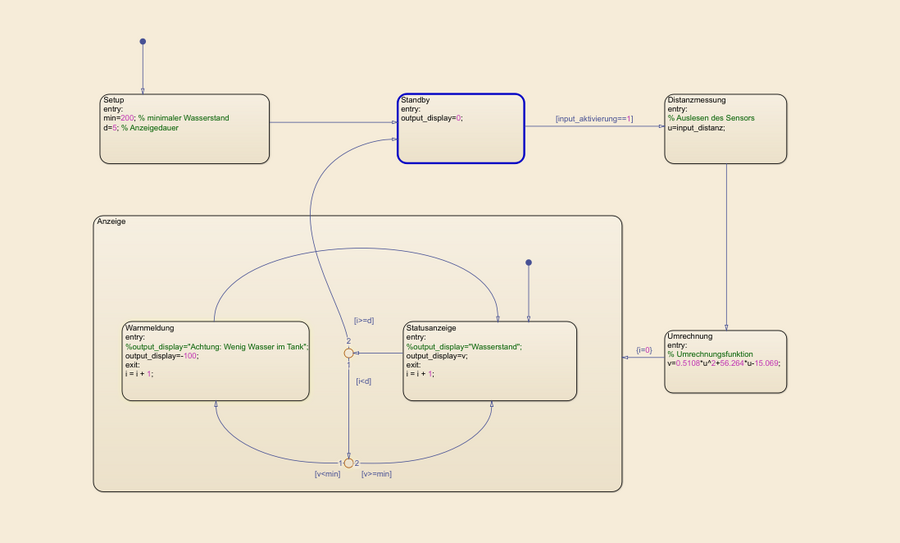Click the [input_aktivierung==1] transition label
Screen dimensions: 900x543
point(594,119)
